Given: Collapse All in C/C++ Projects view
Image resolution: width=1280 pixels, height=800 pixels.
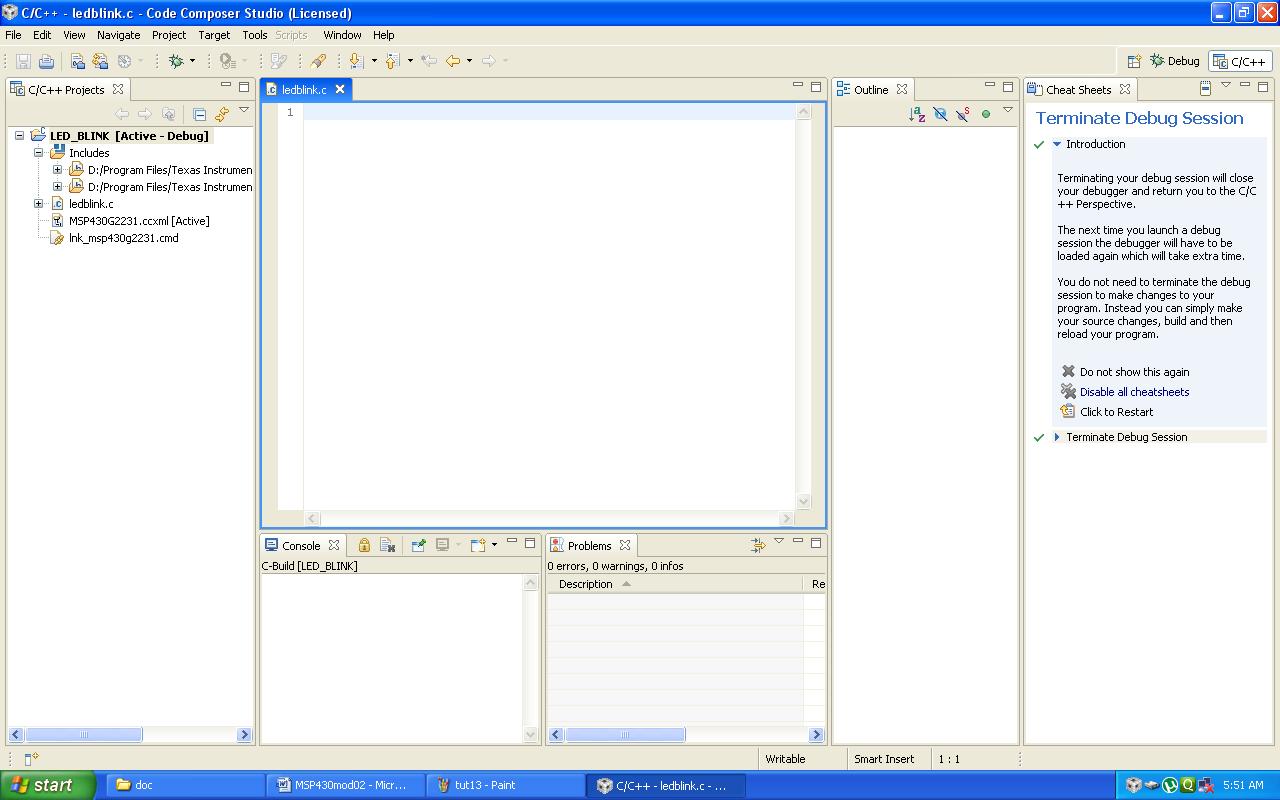Looking at the screenshot, I should (x=199, y=114).
